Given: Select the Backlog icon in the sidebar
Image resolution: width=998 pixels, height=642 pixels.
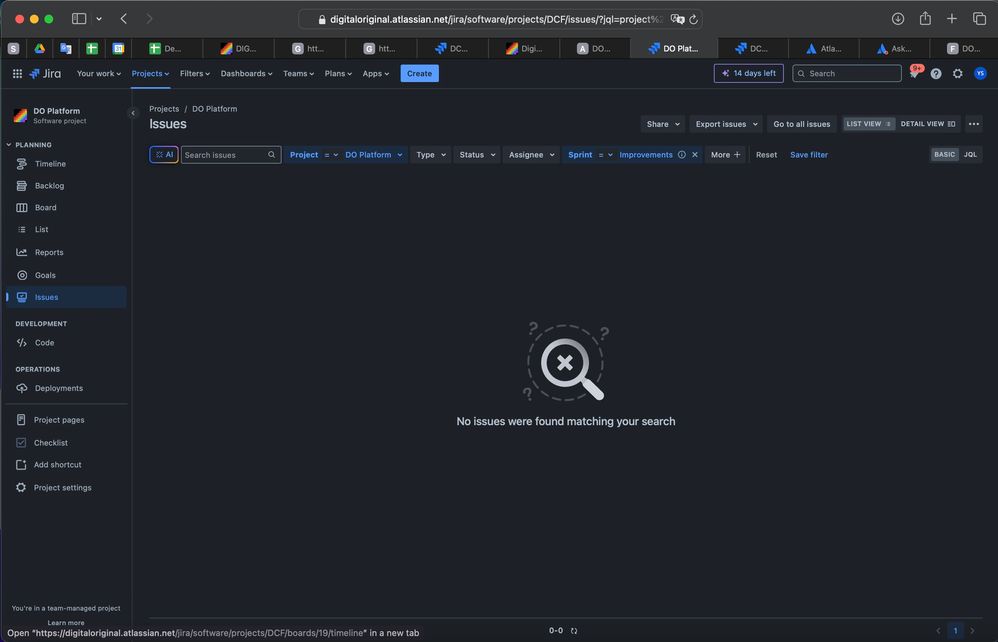Looking at the screenshot, I should [x=22, y=185].
